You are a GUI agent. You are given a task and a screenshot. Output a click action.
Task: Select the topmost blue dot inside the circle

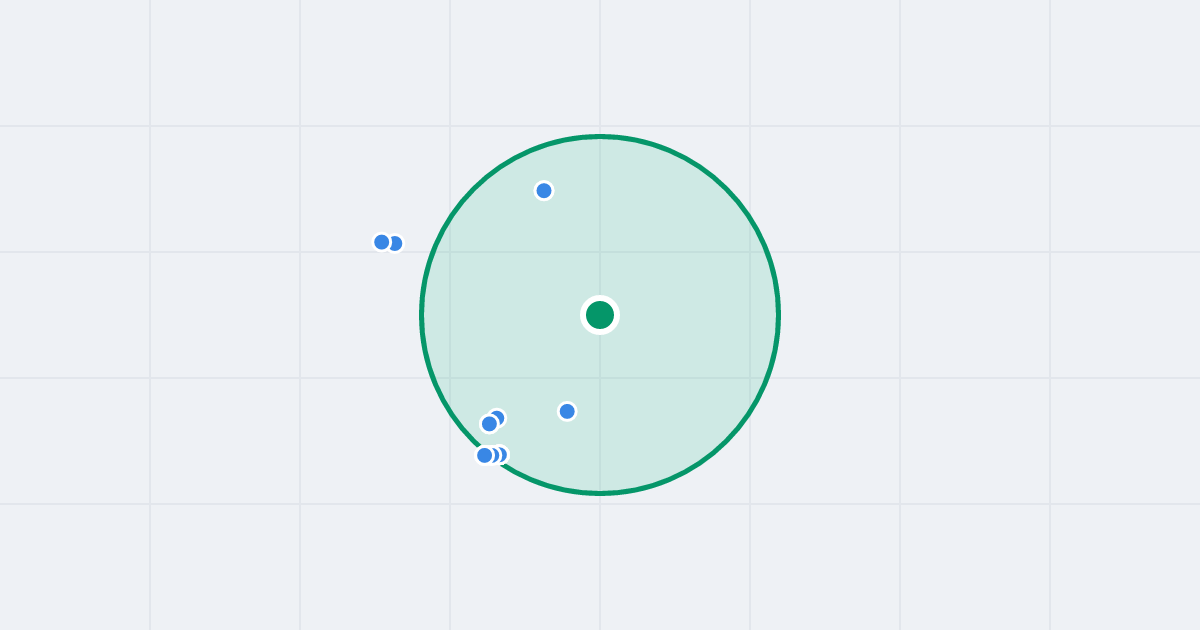pos(544,190)
